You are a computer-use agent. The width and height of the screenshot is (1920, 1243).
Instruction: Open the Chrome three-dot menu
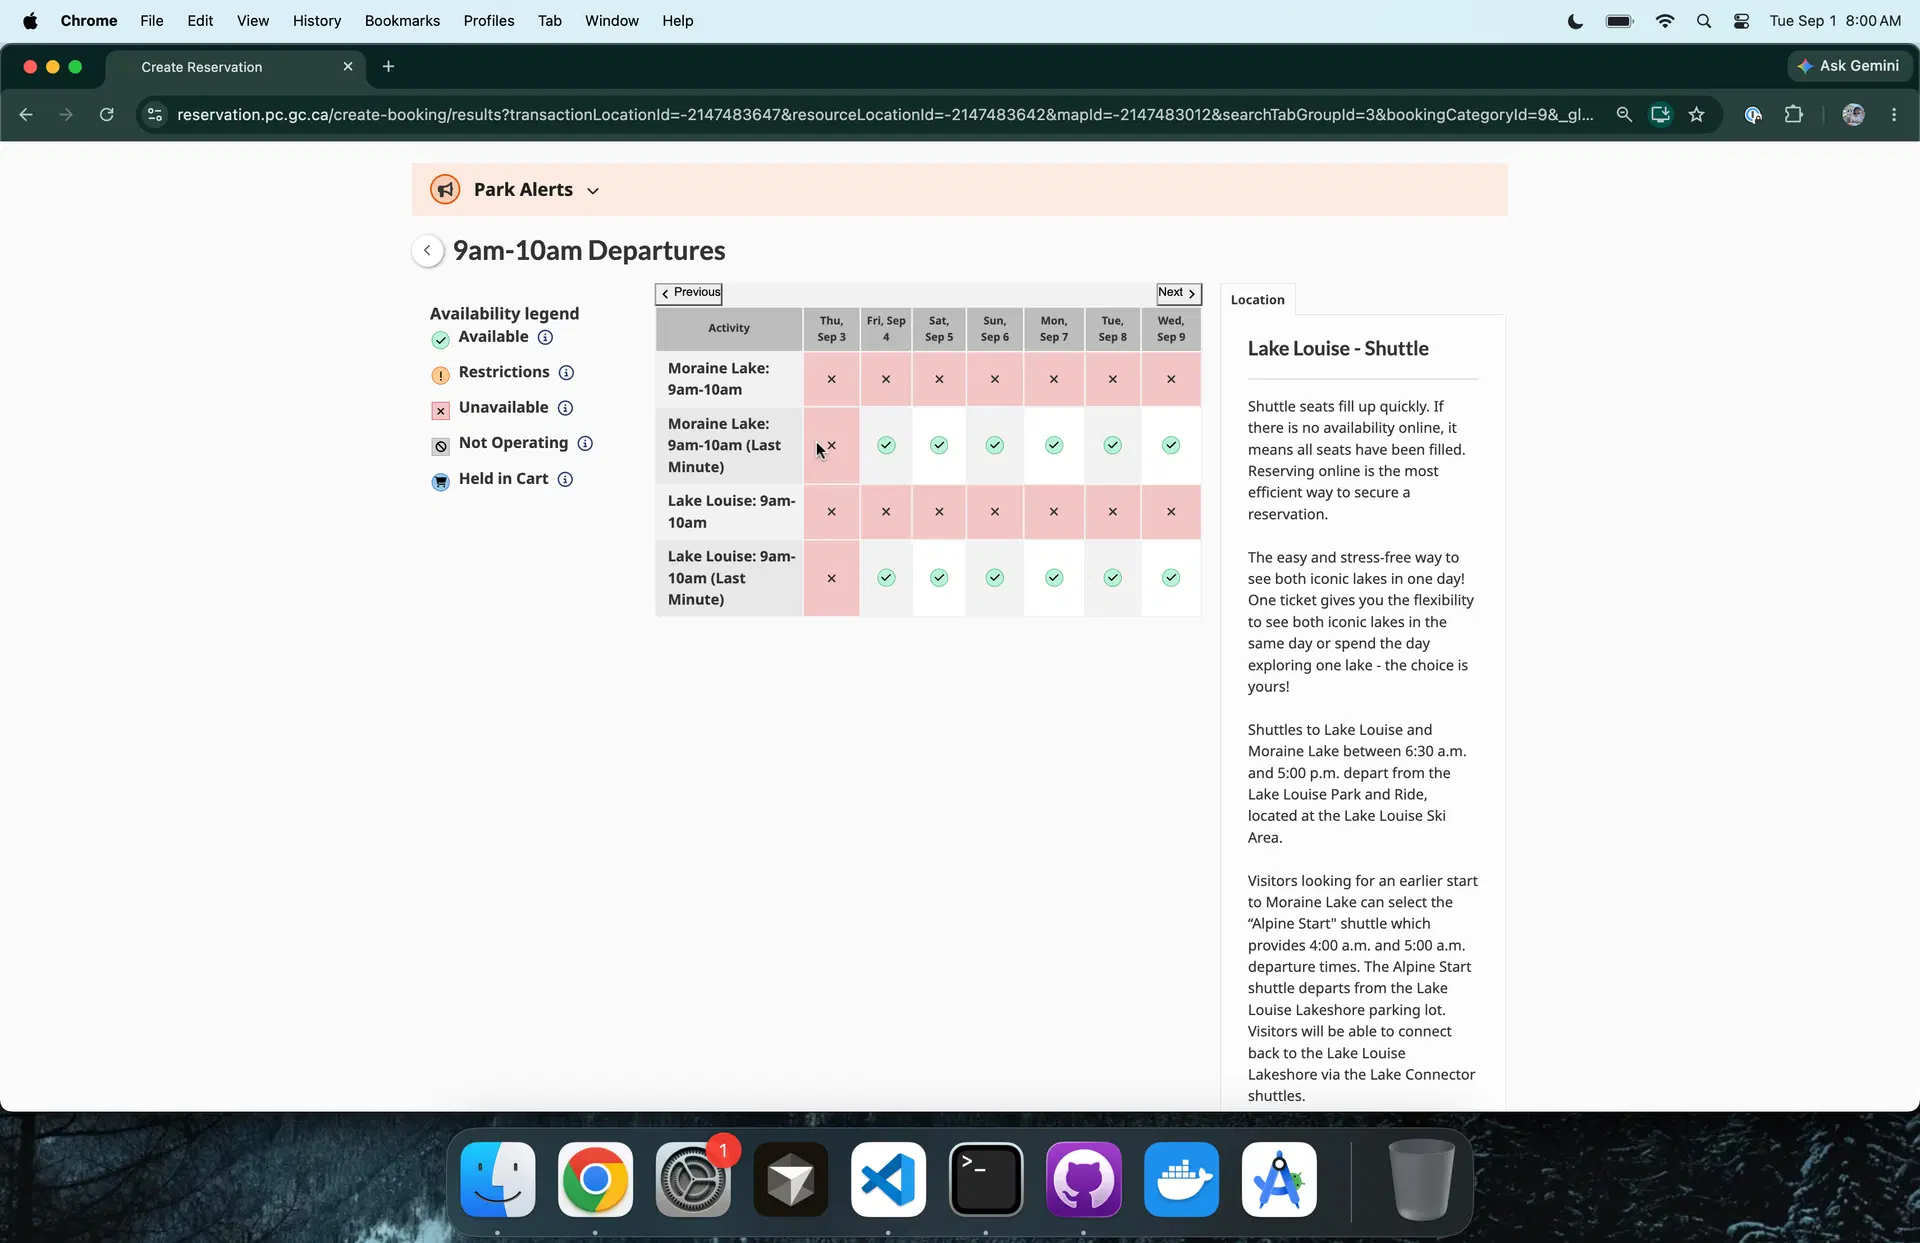[1894, 115]
